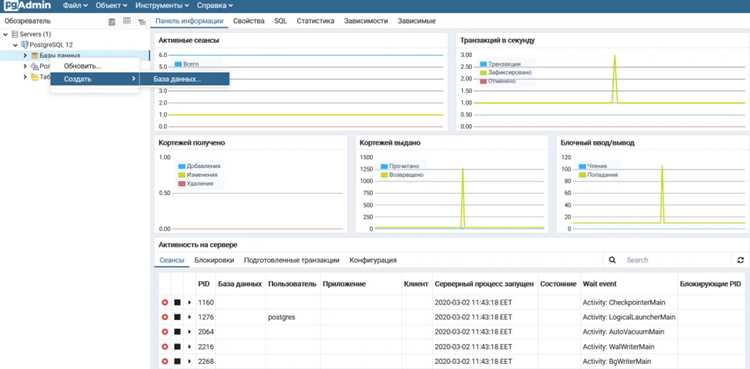Collapse the Servers (1) tree node
750x369 pixels.
tap(6, 34)
